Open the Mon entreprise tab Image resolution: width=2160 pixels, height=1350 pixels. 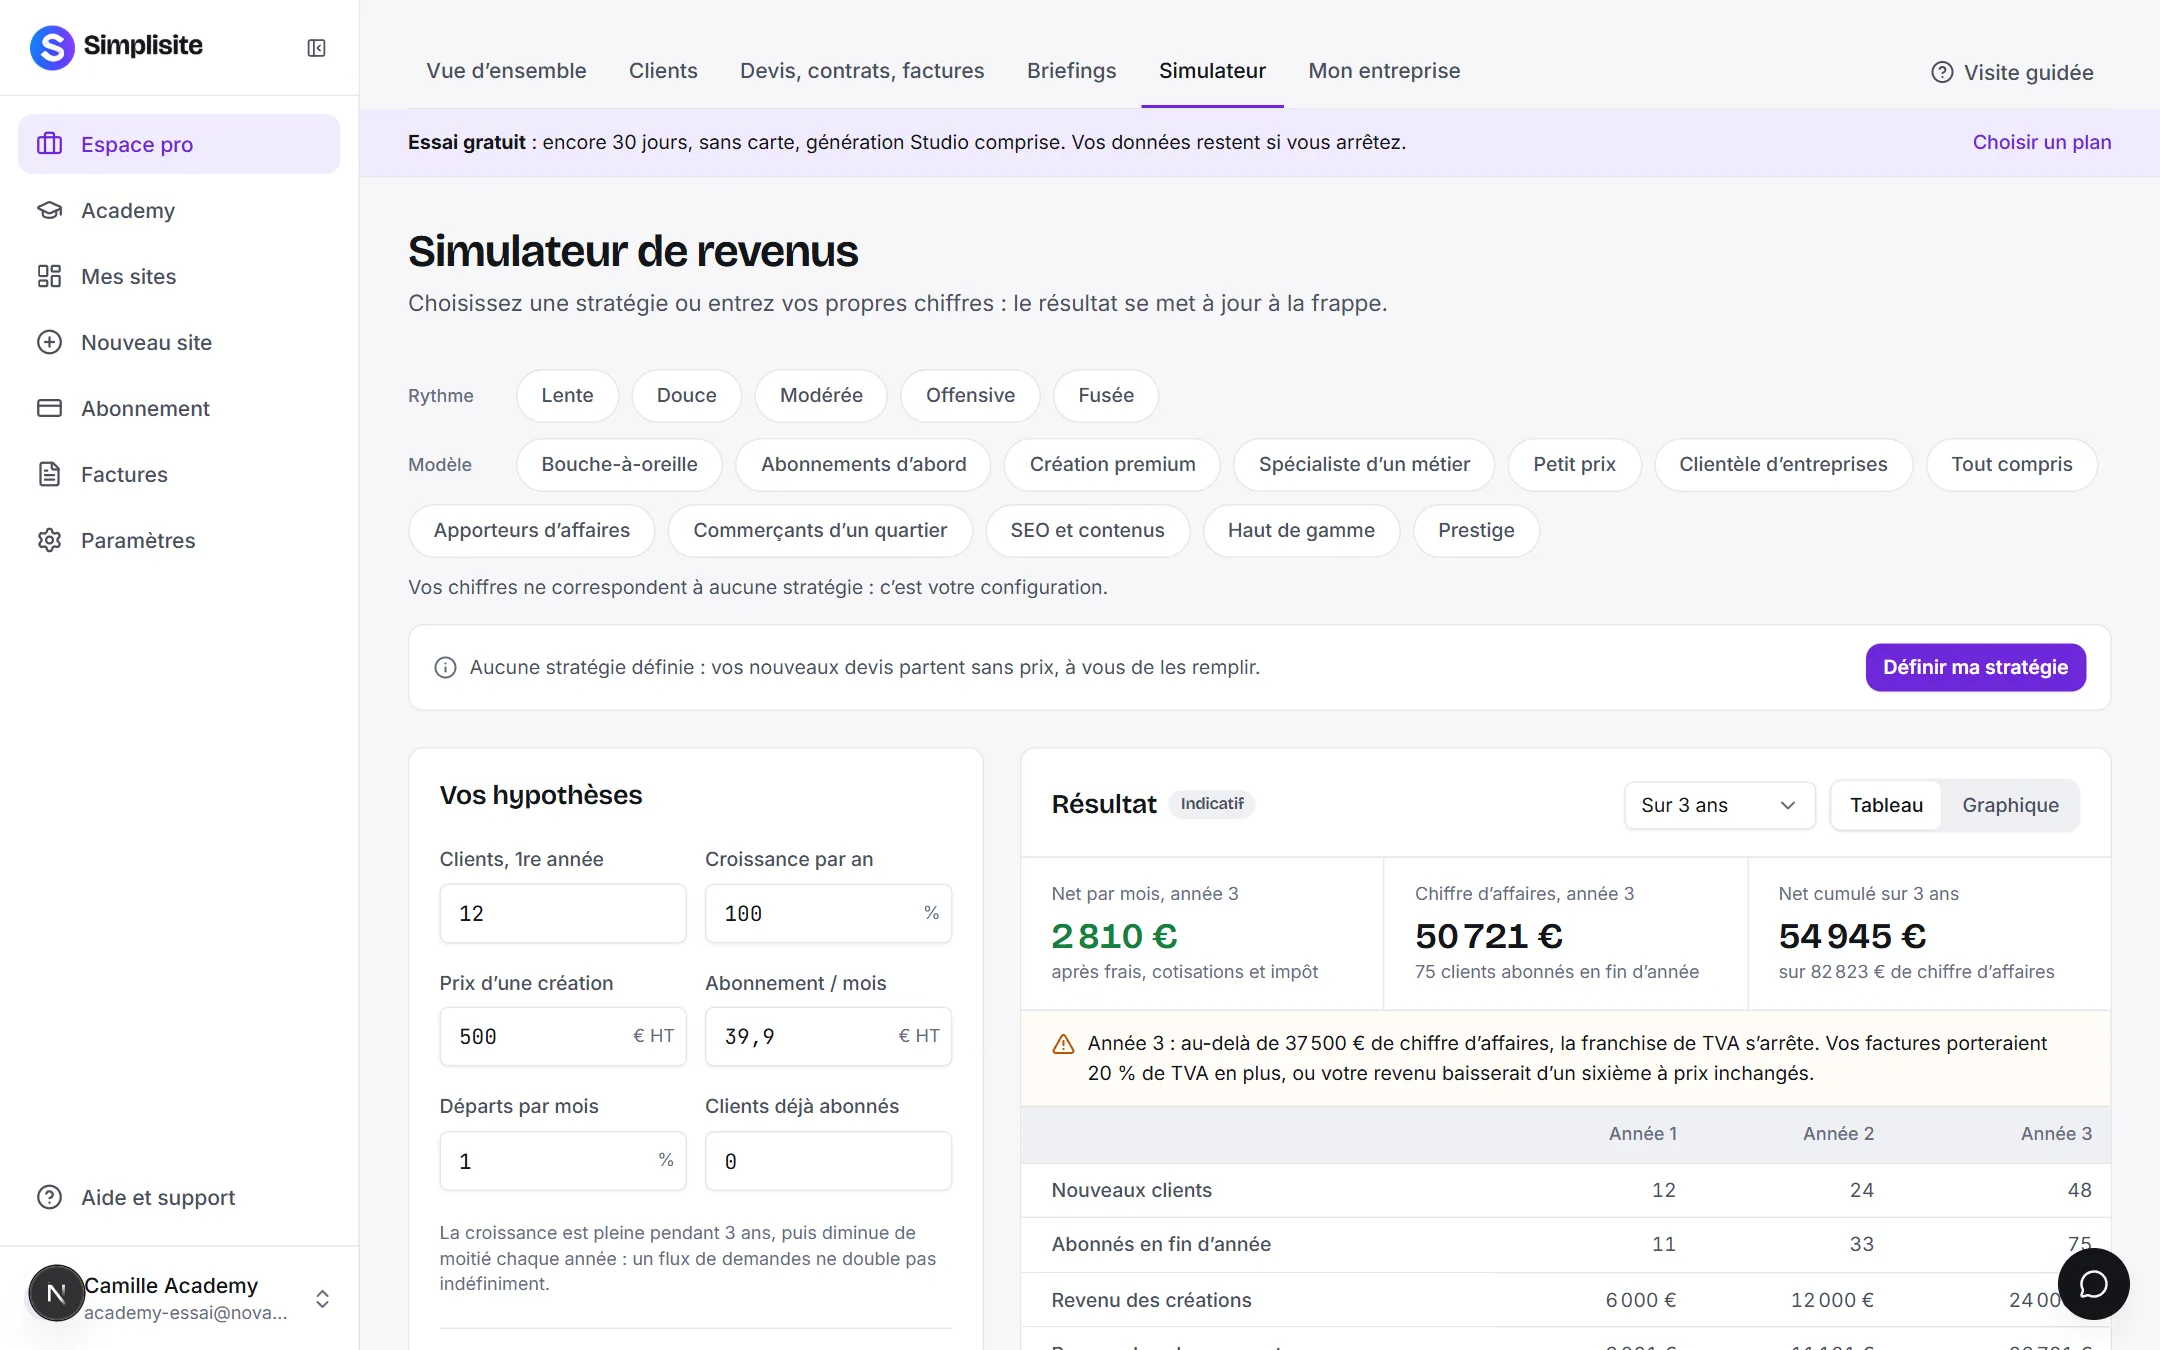(1384, 71)
